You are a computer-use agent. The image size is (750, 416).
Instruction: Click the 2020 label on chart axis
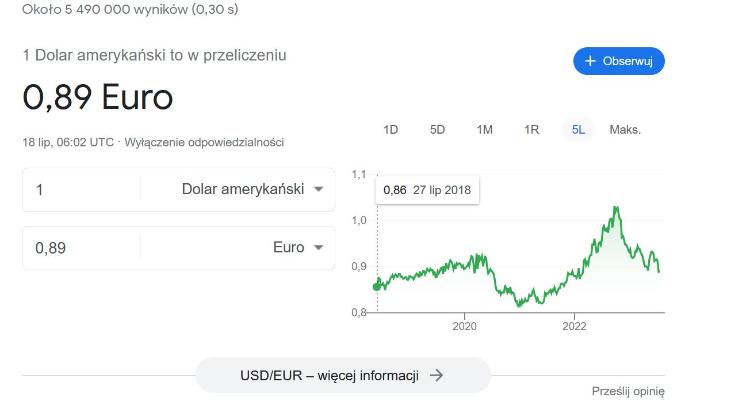(x=464, y=326)
